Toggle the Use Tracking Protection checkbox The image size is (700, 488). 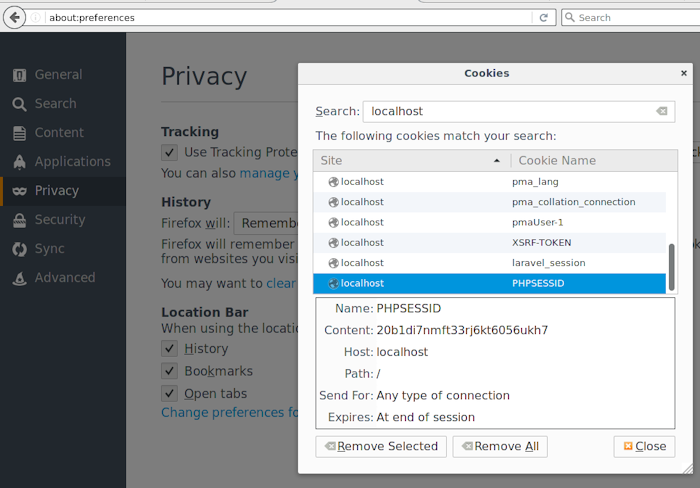pos(170,152)
